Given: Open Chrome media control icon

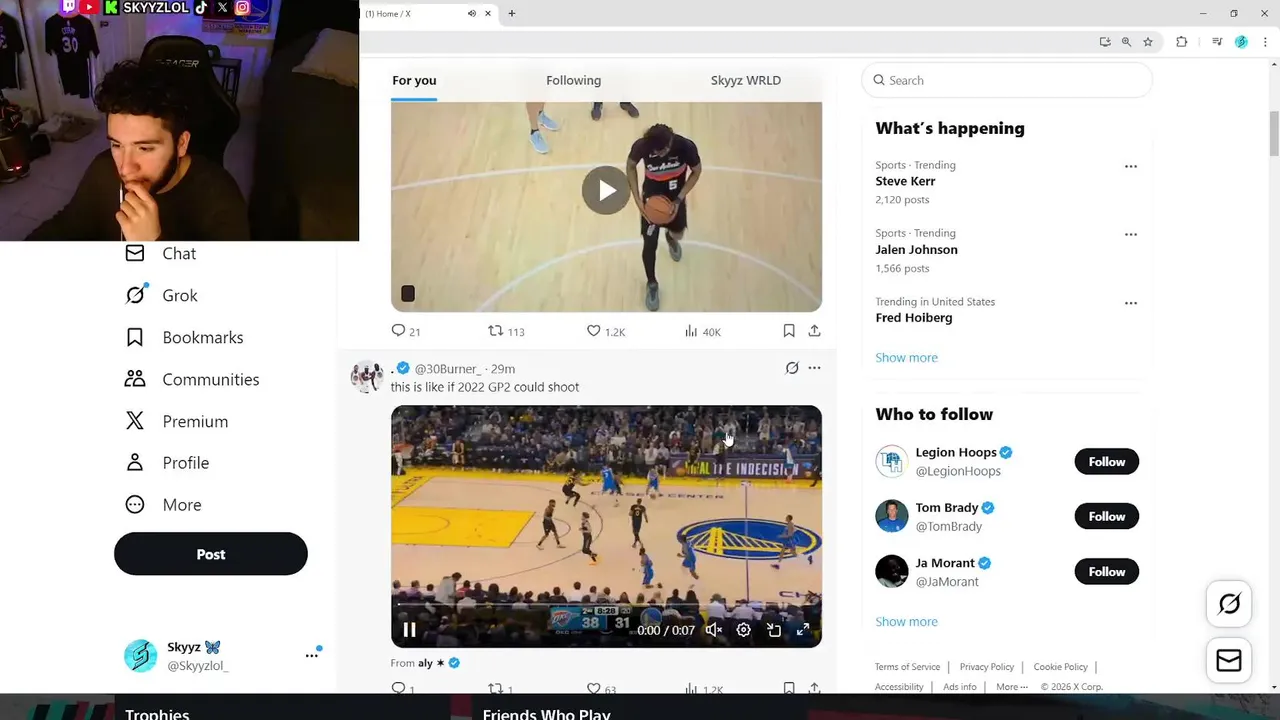Looking at the screenshot, I should coord(1217,42).
